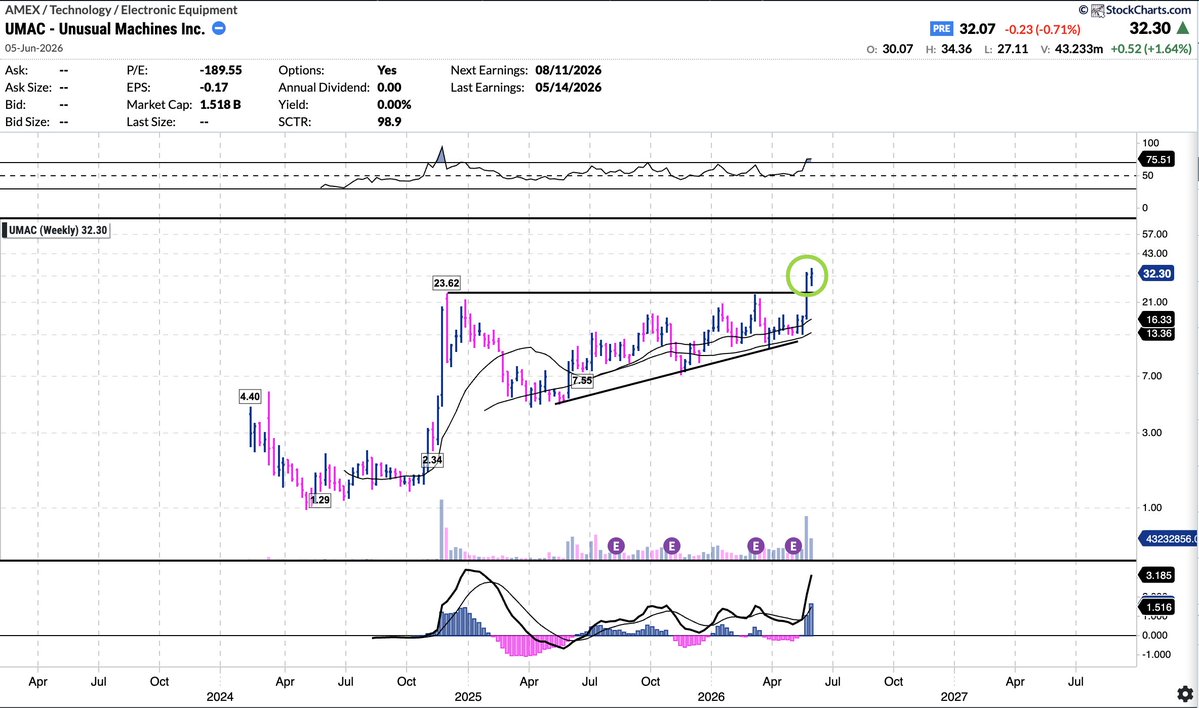Click the 2025 year label on time axis
The width and height of the screenshot is (1199, 708).
(467, 697)
